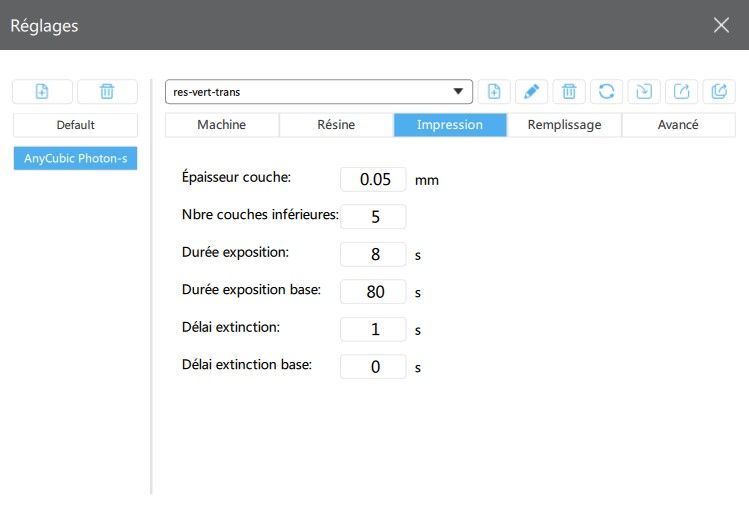Close the Réglages dialog

(x=721, y=25)
